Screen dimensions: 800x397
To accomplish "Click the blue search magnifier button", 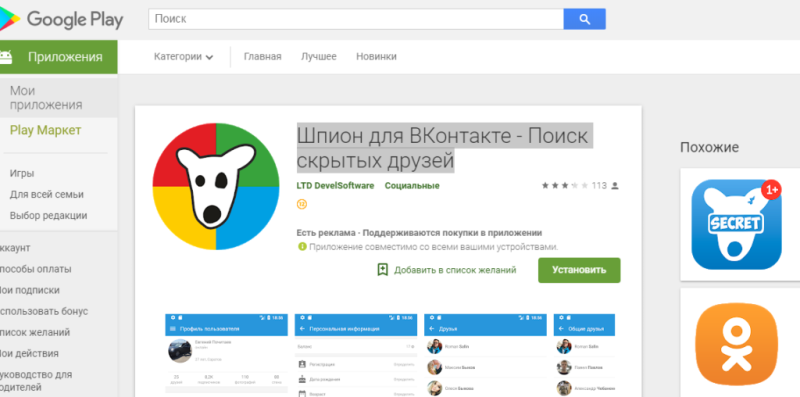I will pos(584,19).
